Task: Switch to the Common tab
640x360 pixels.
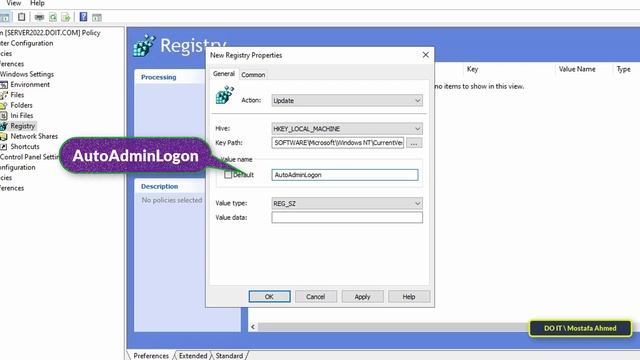Action: pyautogui.click(x=253, y=75)
